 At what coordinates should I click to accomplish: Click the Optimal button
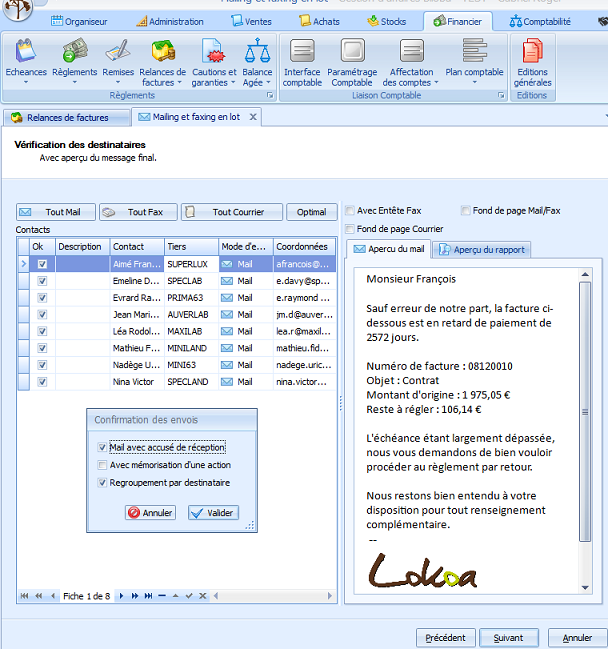pos(311,212)
